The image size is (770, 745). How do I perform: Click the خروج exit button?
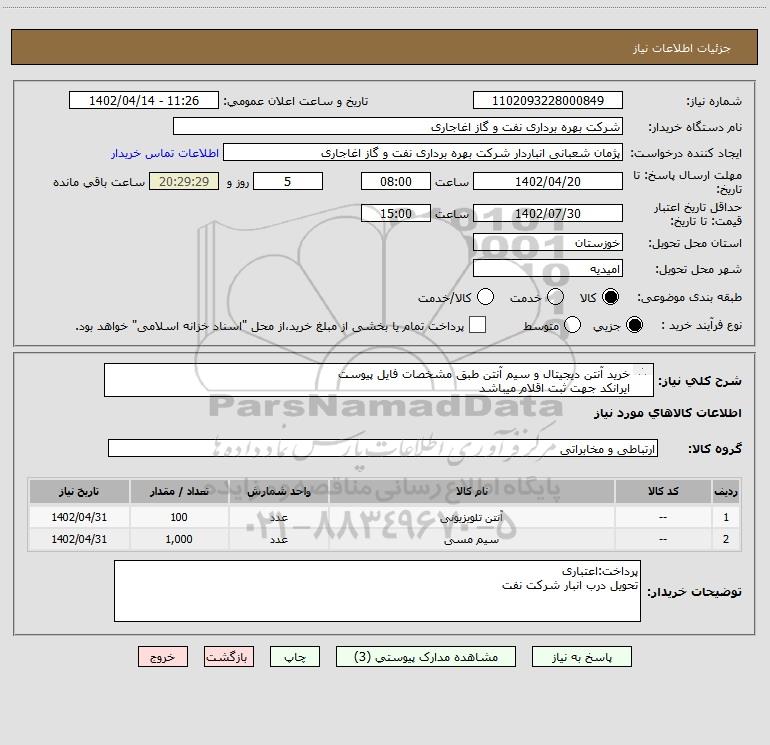163,657
